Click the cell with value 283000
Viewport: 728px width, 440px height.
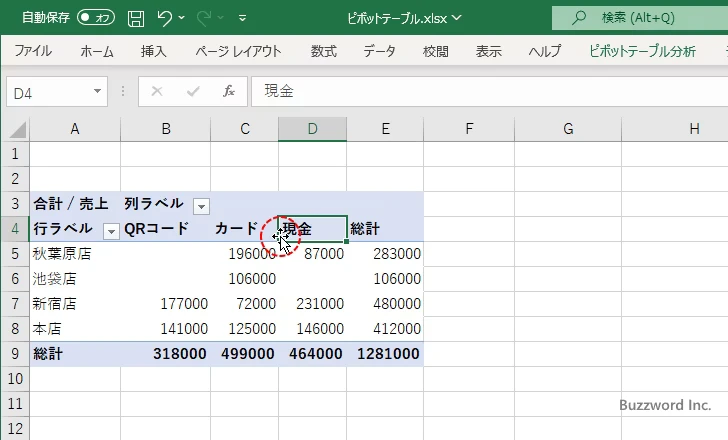[385, 254]
